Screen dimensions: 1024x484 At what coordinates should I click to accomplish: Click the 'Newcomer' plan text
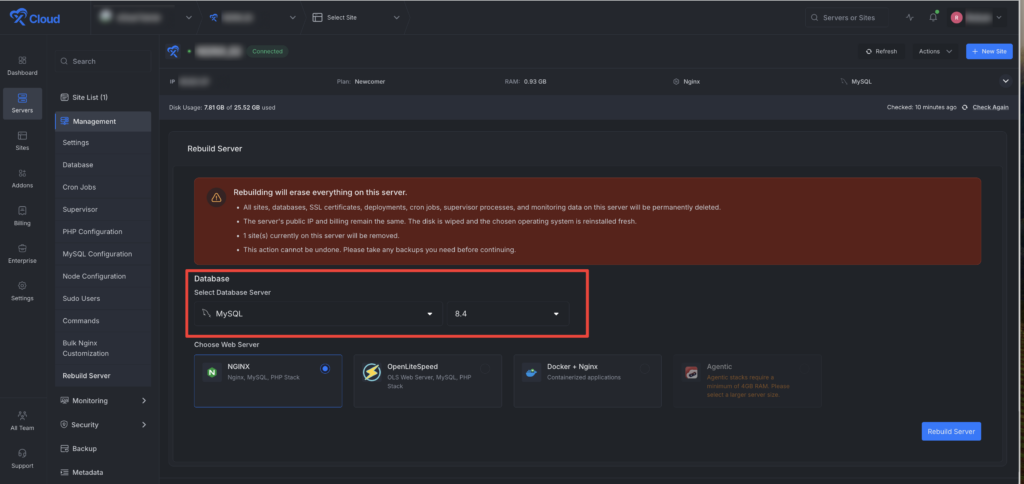pyautogui.click(x=372, y=82)
